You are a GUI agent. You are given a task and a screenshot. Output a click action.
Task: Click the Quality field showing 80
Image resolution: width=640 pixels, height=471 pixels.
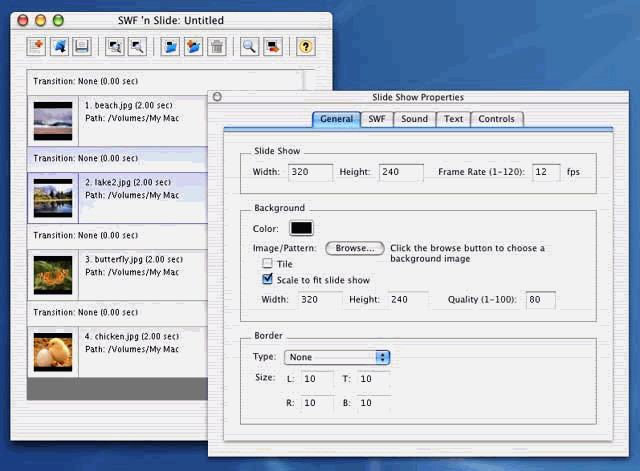[540, 300]
